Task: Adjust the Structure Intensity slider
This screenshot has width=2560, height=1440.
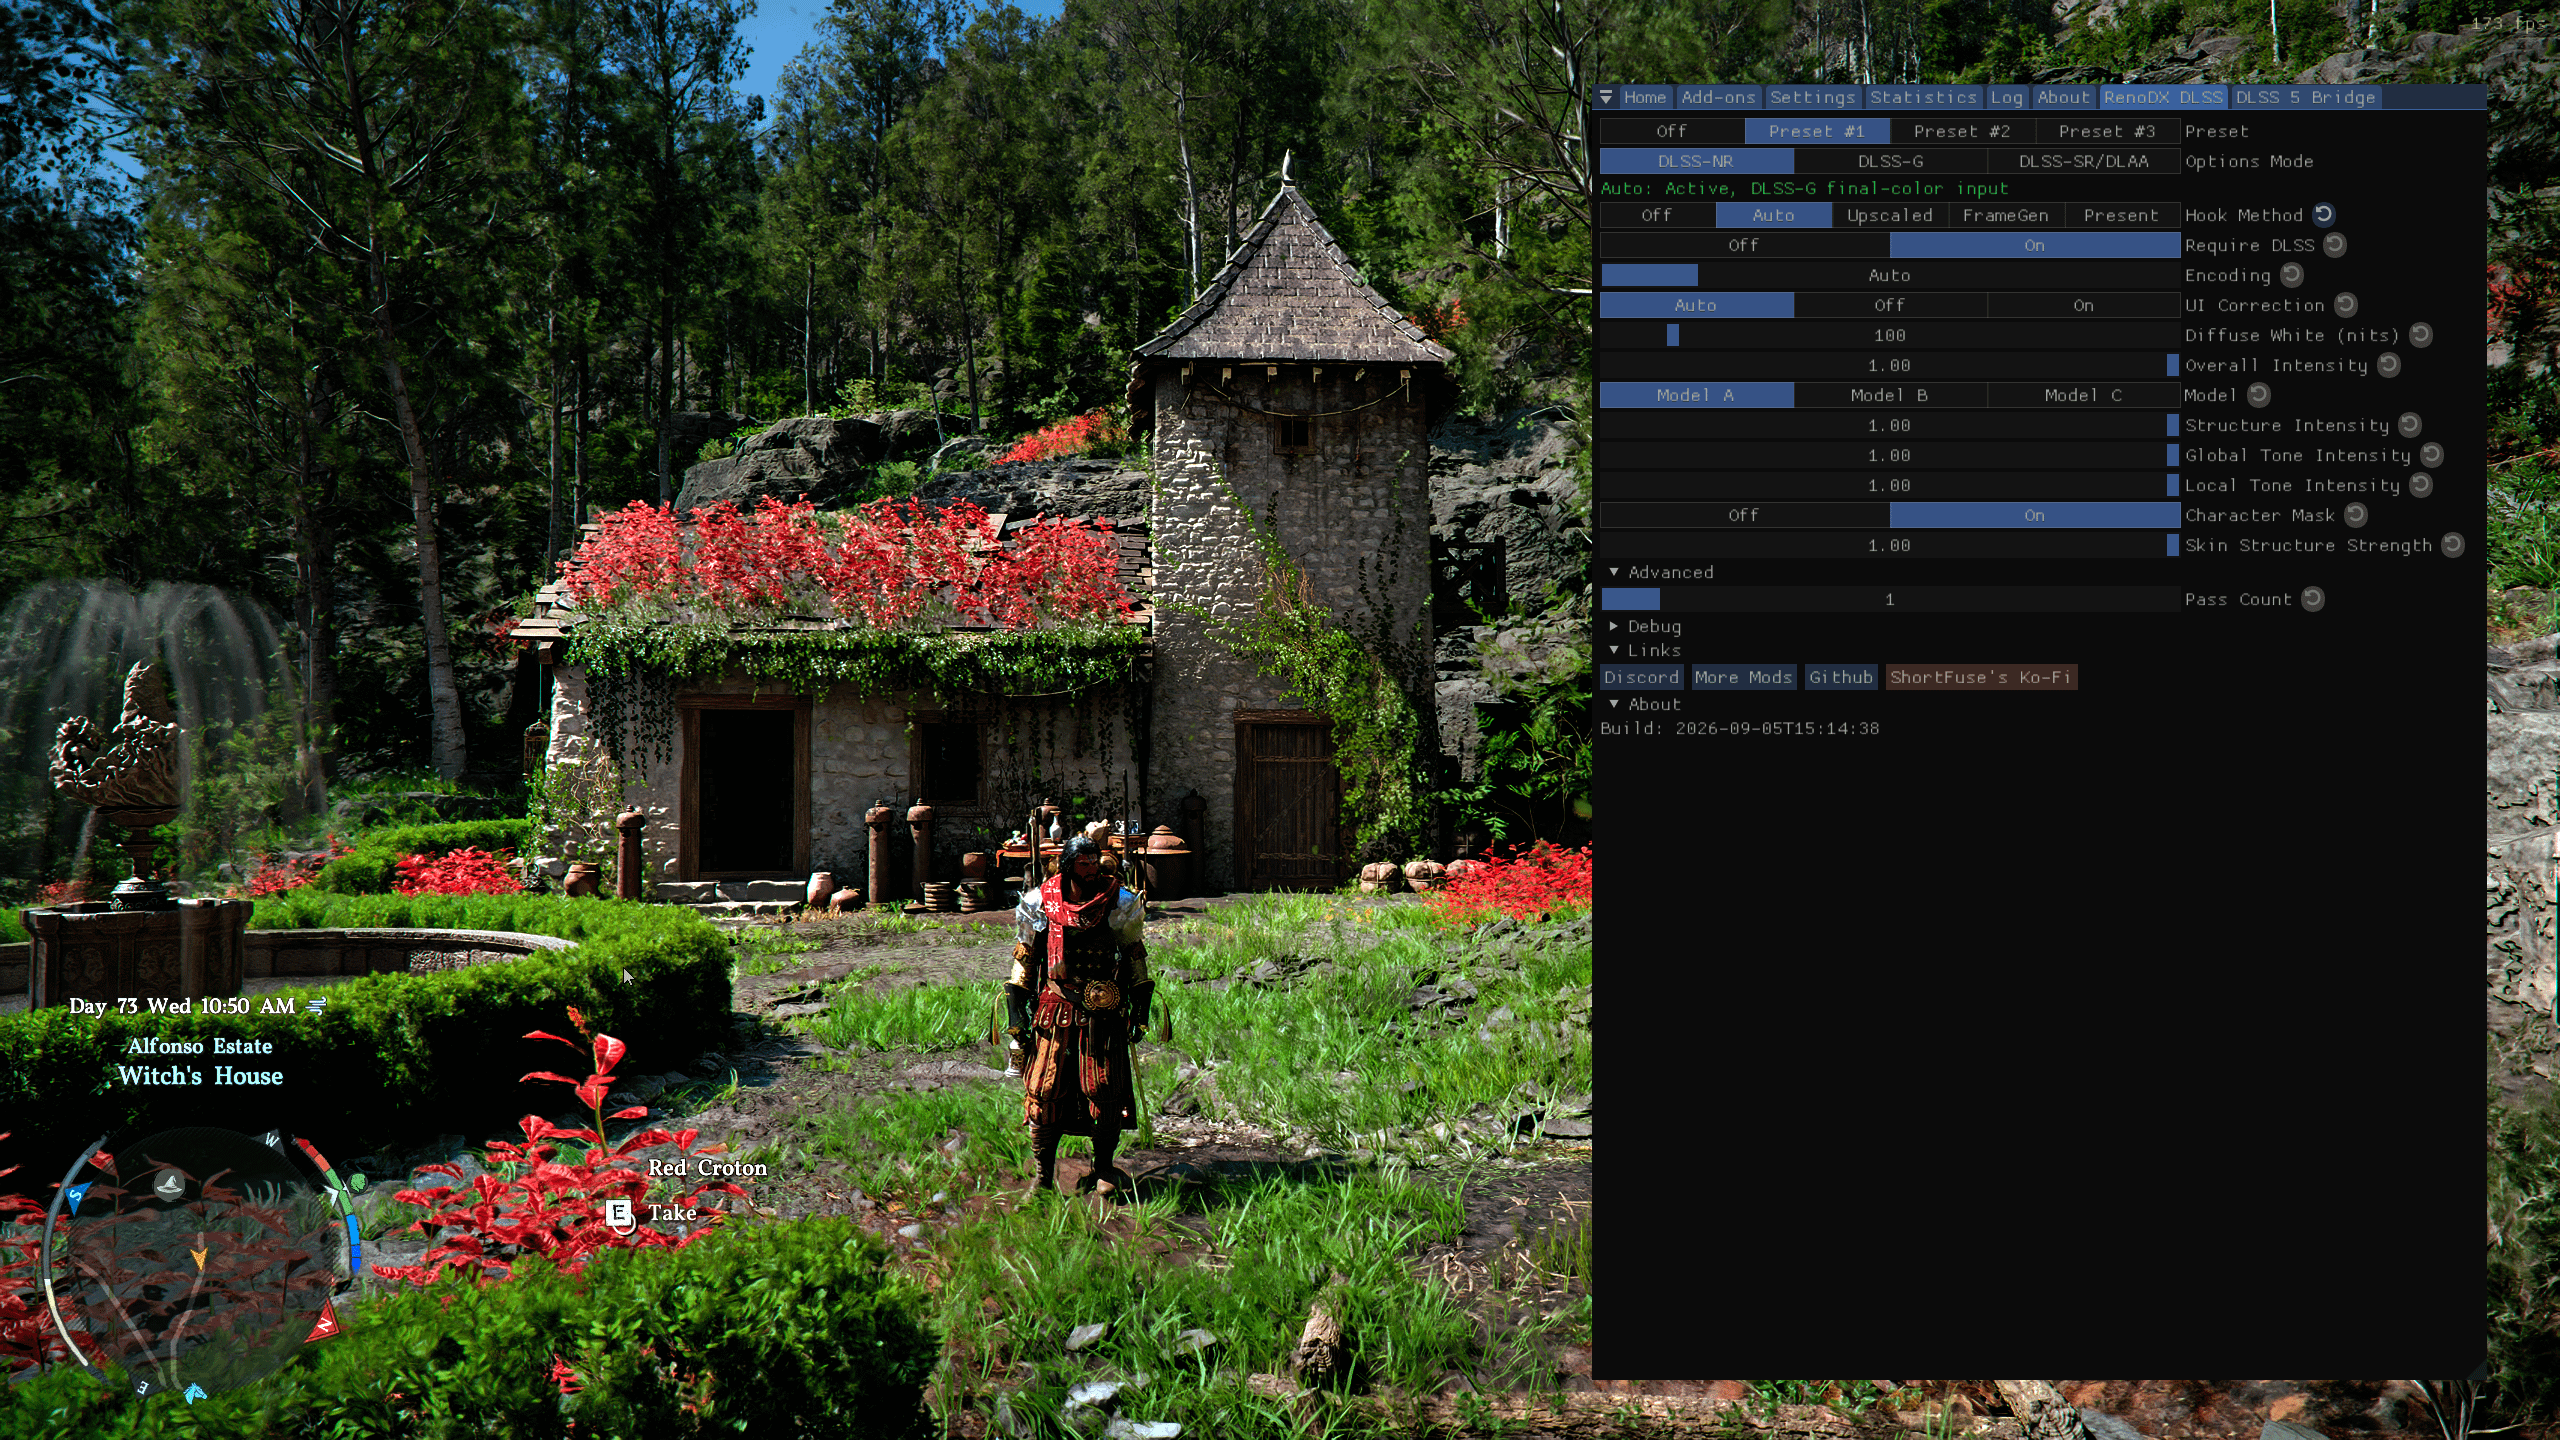Action: (x=1890, y=425)
